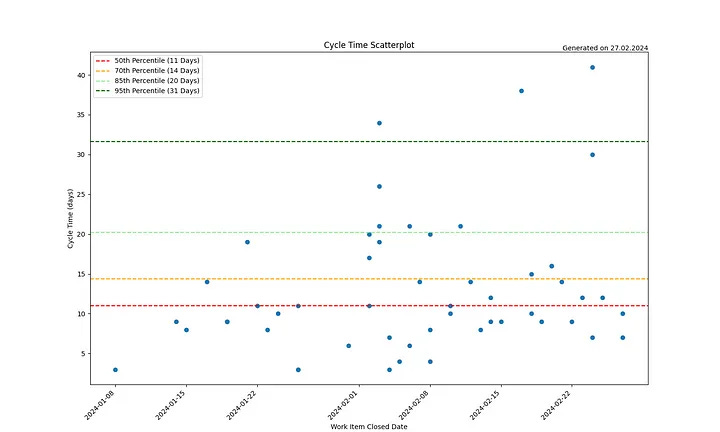Click the dark green 95th percentile dashed line
Image resolution: width=720 pixels, height=432 pixels.
[x=369, y=141]
